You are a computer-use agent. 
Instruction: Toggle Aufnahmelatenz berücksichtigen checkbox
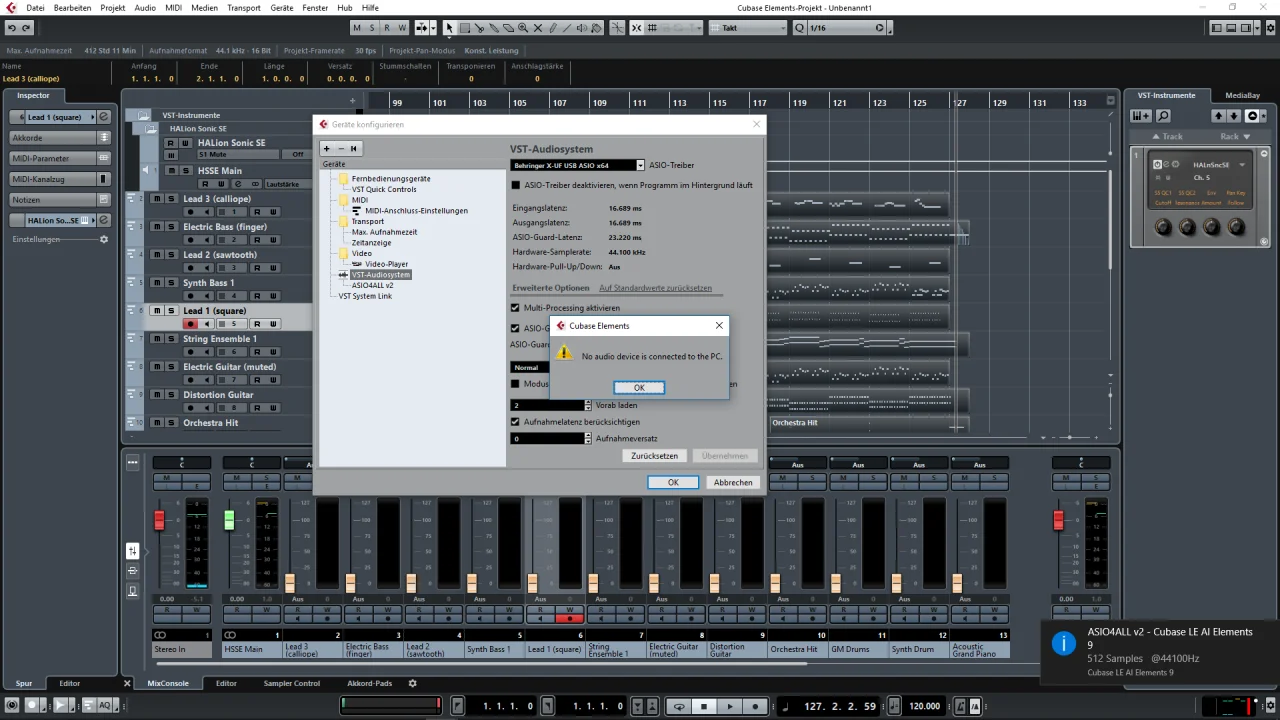[516, 422]
